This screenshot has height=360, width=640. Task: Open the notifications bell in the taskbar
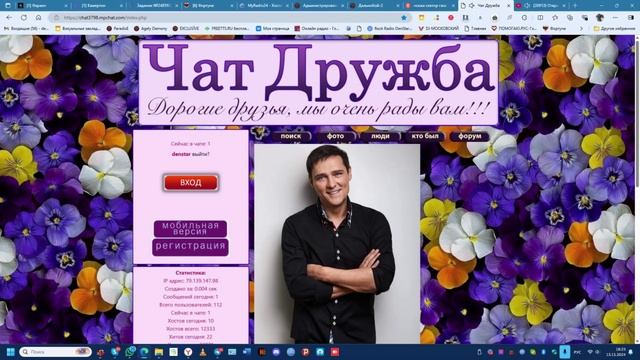click(631, 352)
